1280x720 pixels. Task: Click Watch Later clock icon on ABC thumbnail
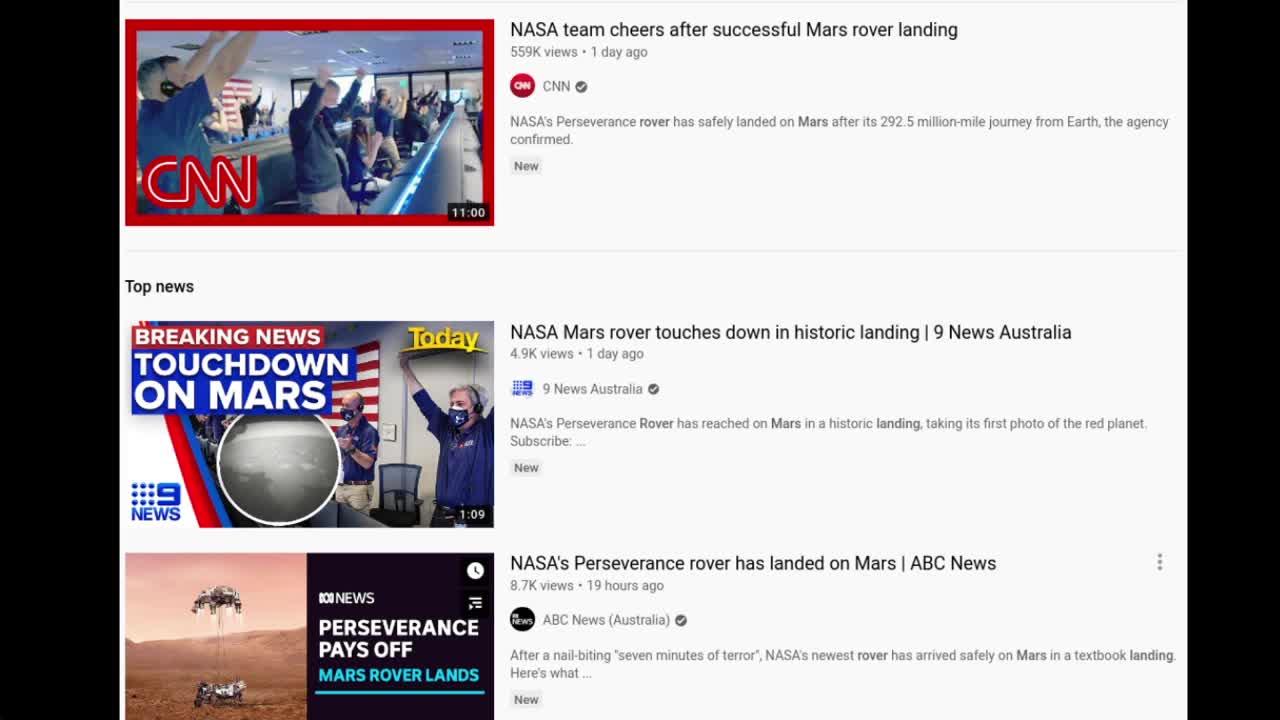[x=475, y=570]
